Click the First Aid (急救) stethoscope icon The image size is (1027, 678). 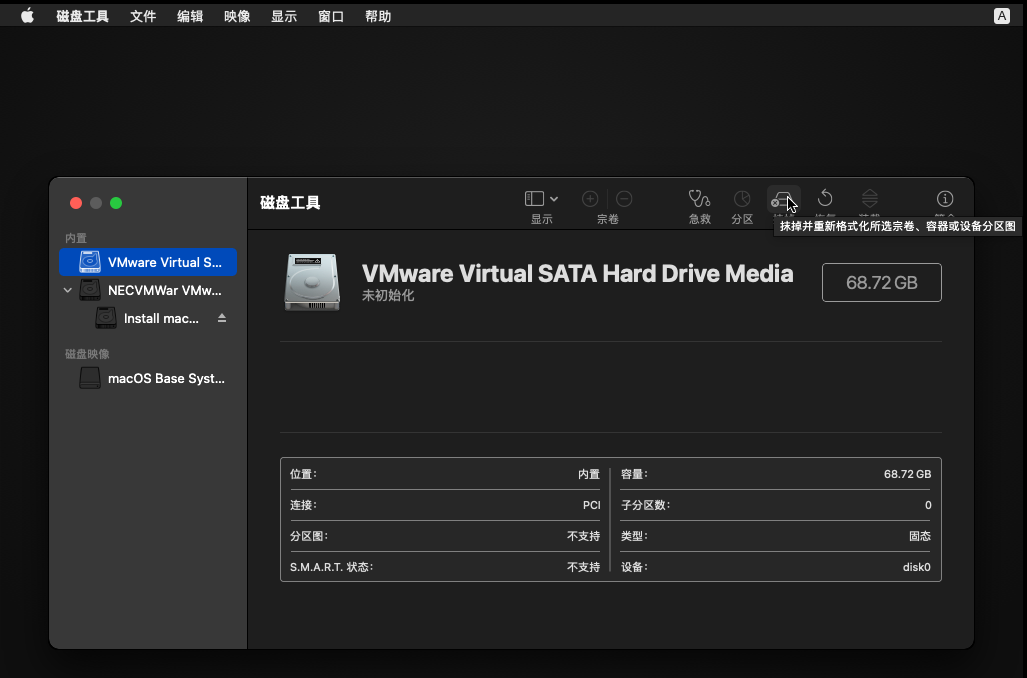pos(699,198)
